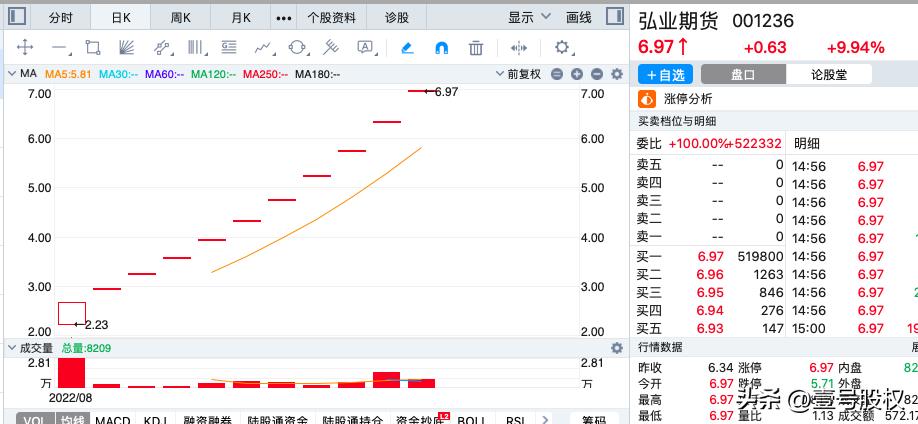Click the horizontal mirror/range measure icon
The image size is (918, 424).
[x=519, y=47]
